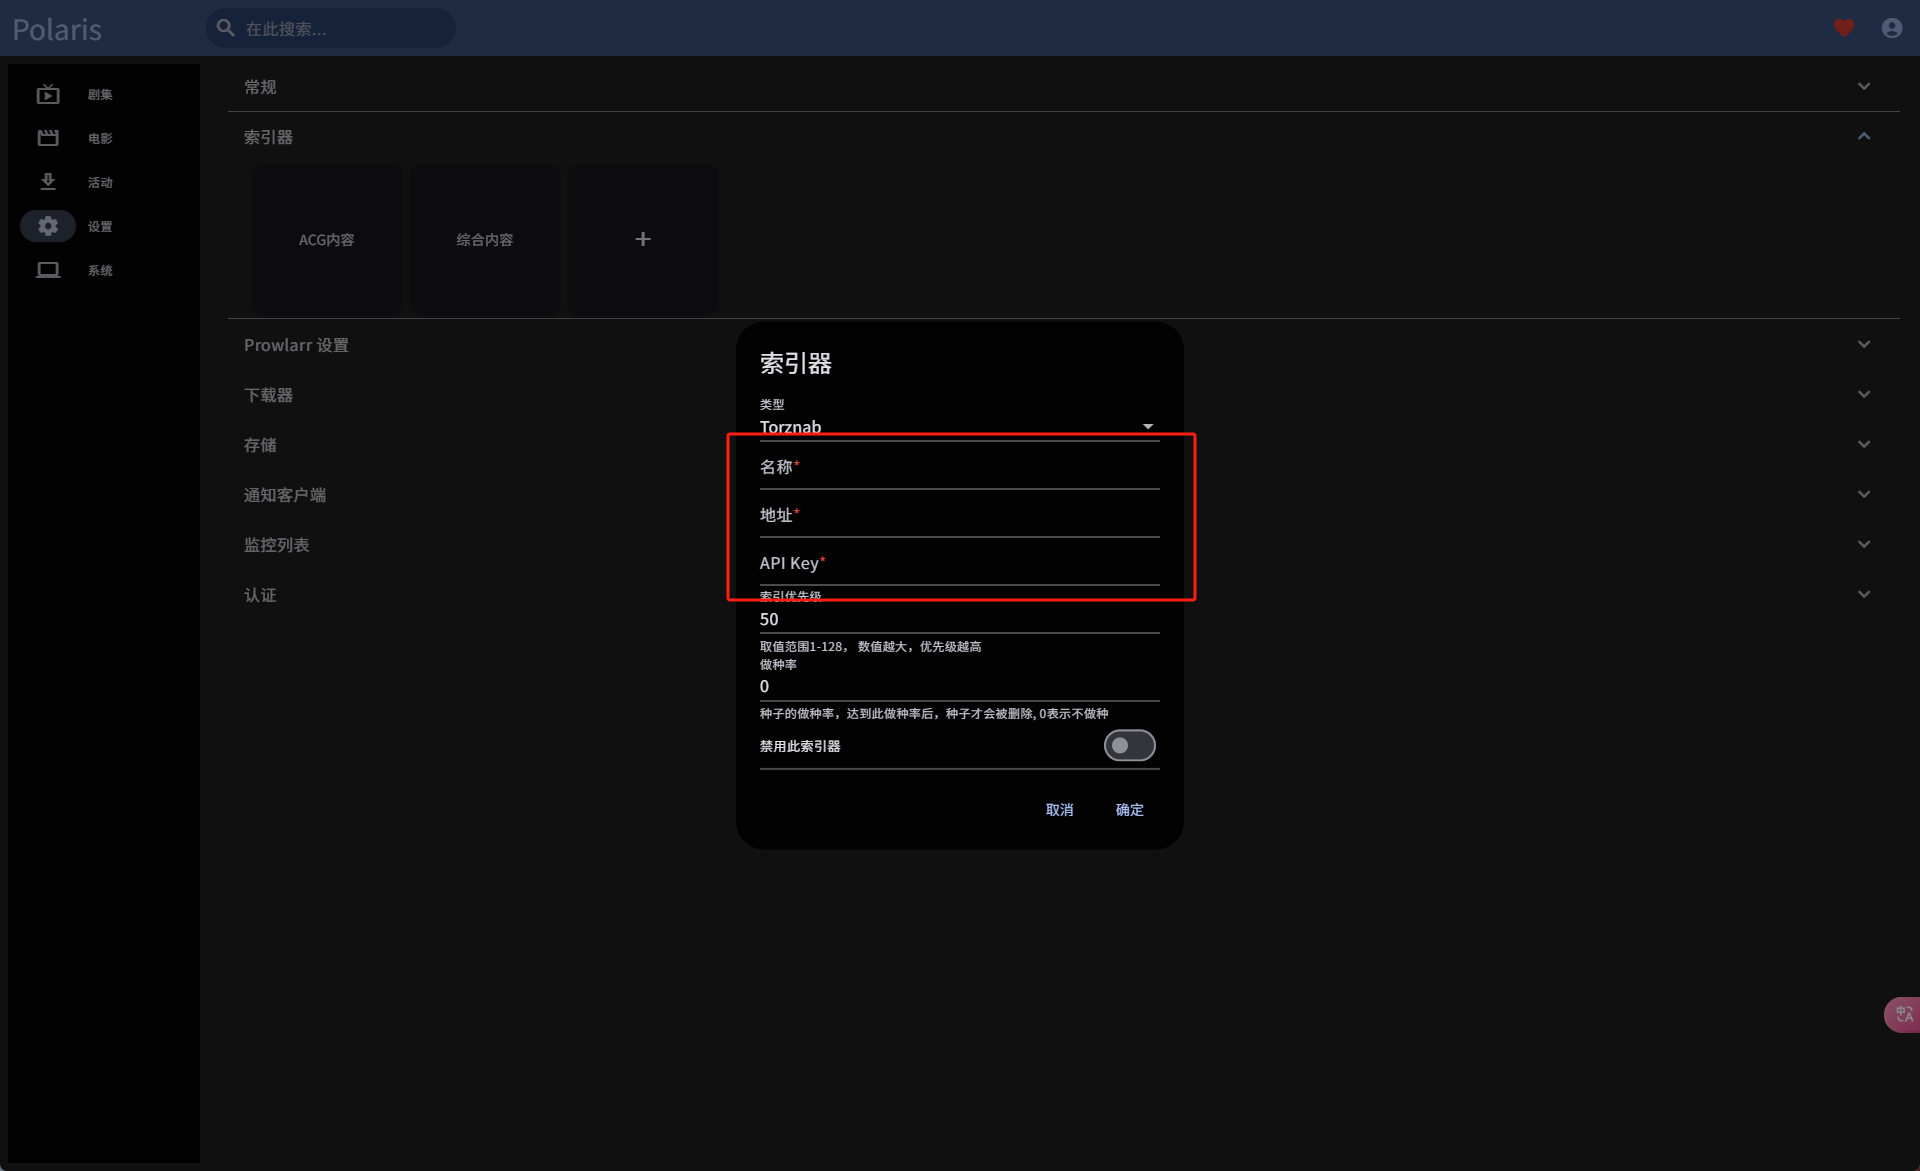This screenshot has width=1920, height=1171.
Task: Expand the 通知客户端 section chevron
Action: tap(1864, 494)
